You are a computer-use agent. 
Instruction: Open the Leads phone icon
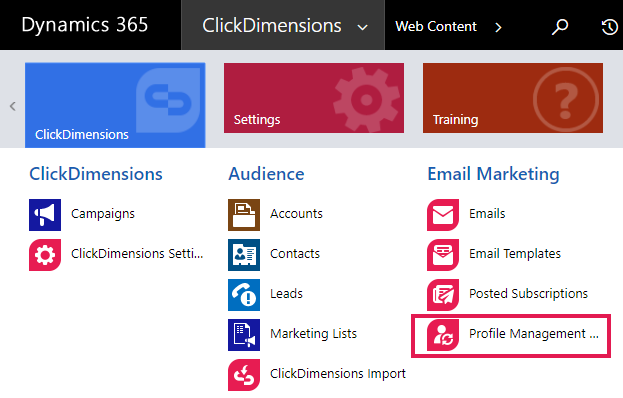[x=244, y=295]
